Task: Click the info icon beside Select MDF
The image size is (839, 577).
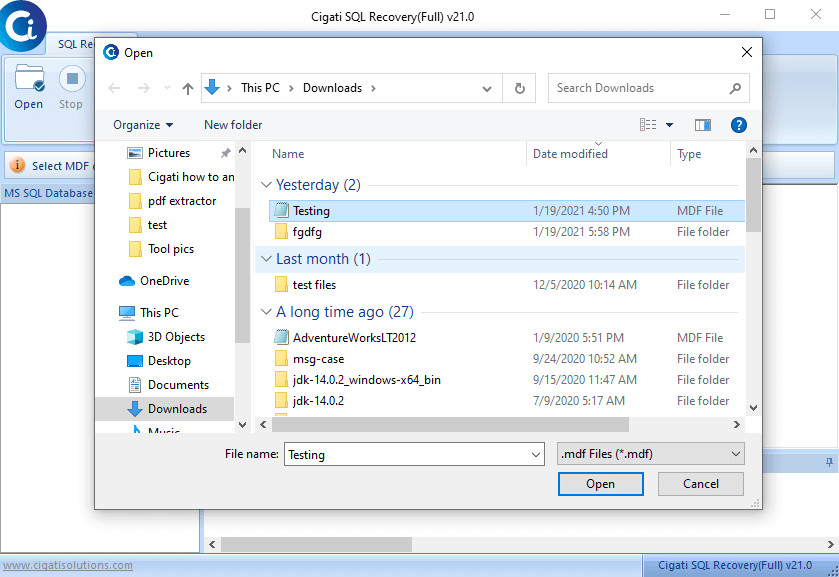Action: 17,165
